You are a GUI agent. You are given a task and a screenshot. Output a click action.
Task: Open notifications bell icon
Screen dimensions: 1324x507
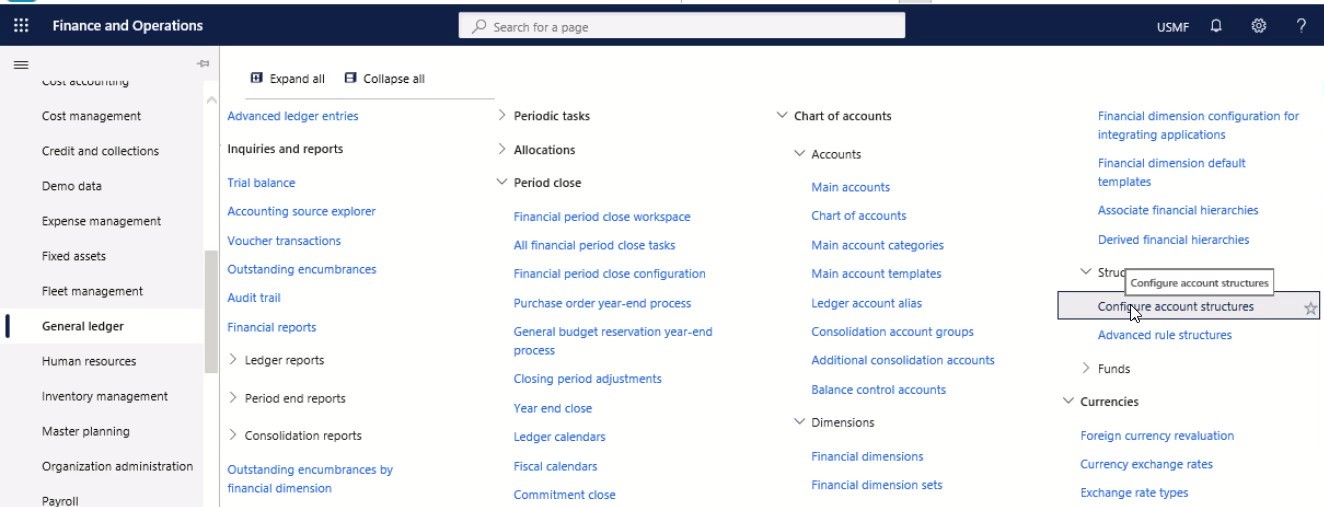tap(1216, 26)
